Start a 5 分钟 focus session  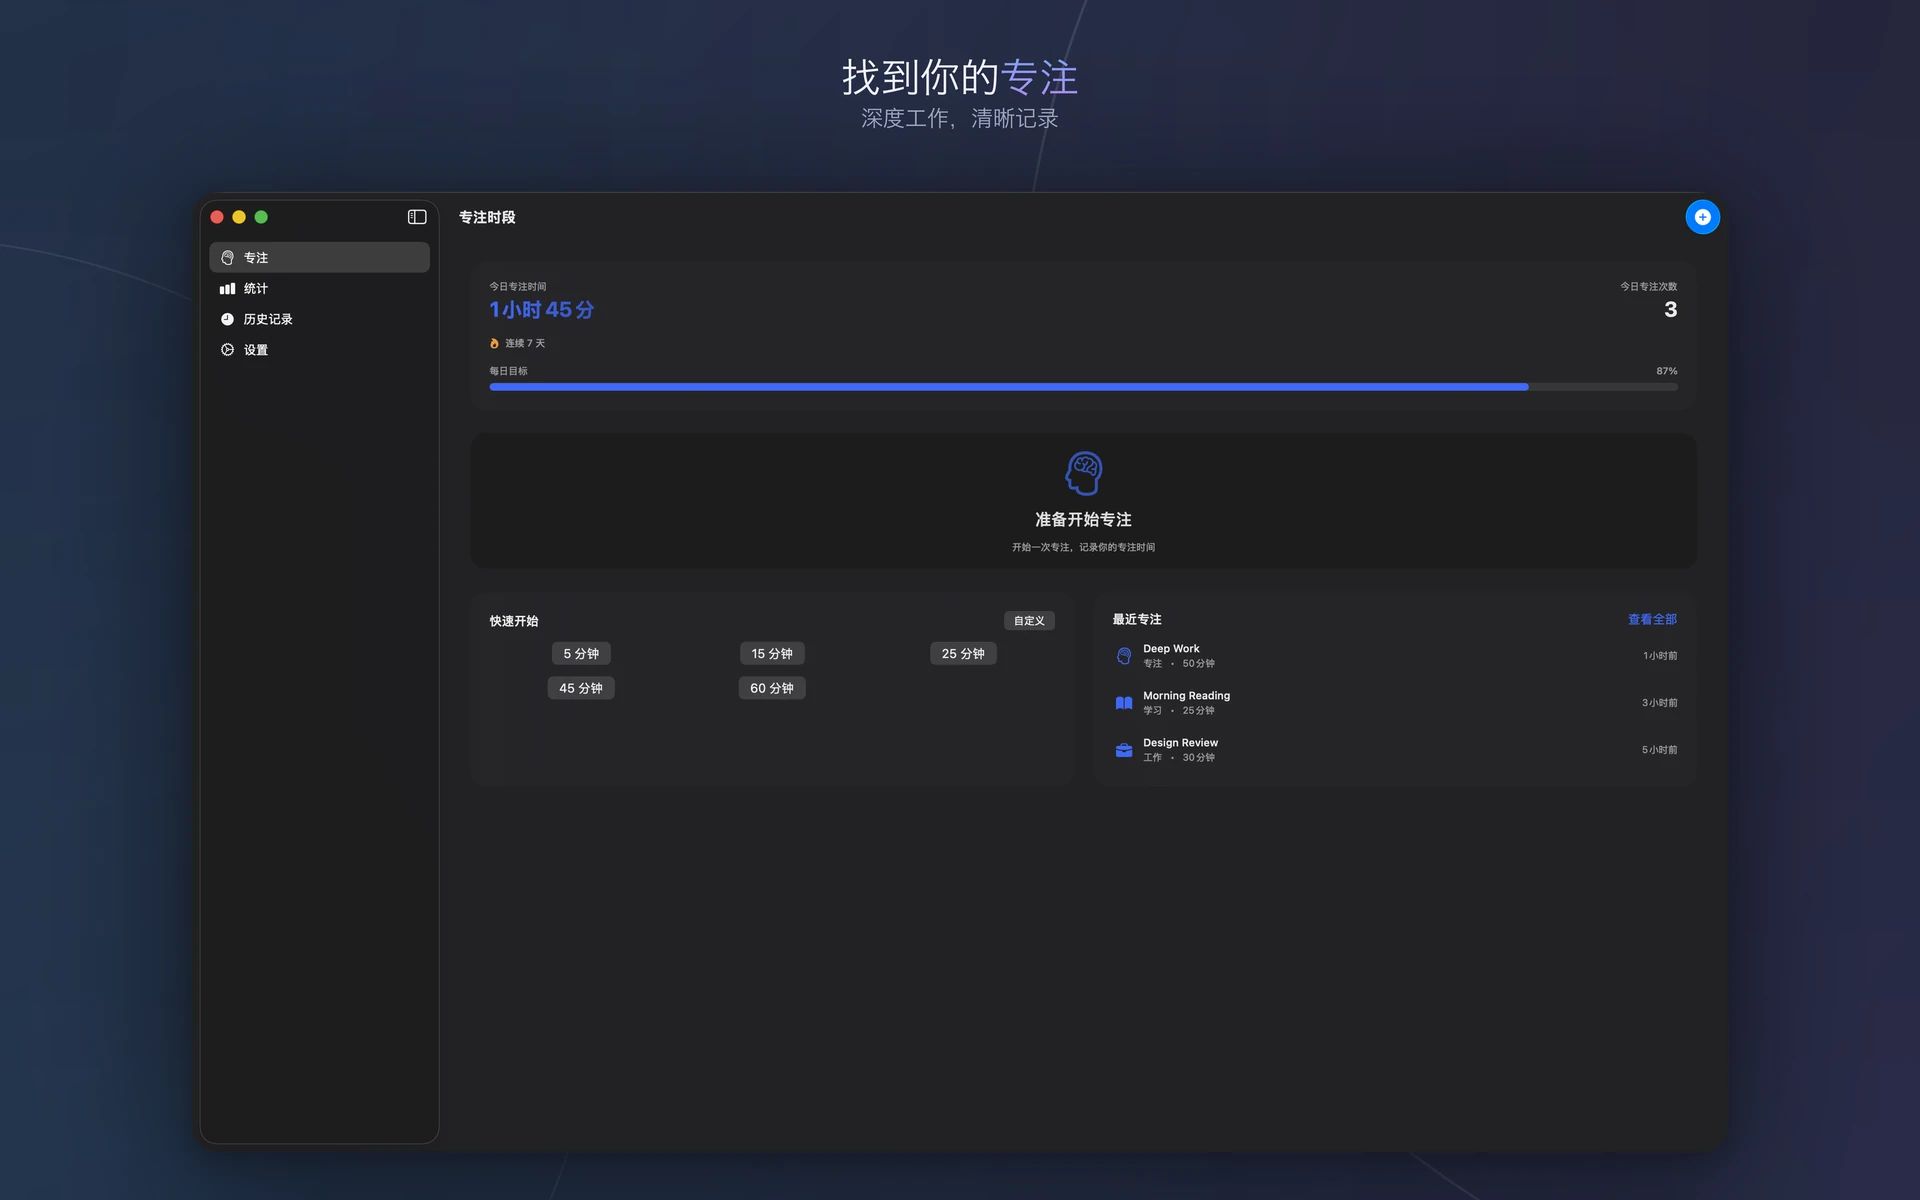click(581, 654)
